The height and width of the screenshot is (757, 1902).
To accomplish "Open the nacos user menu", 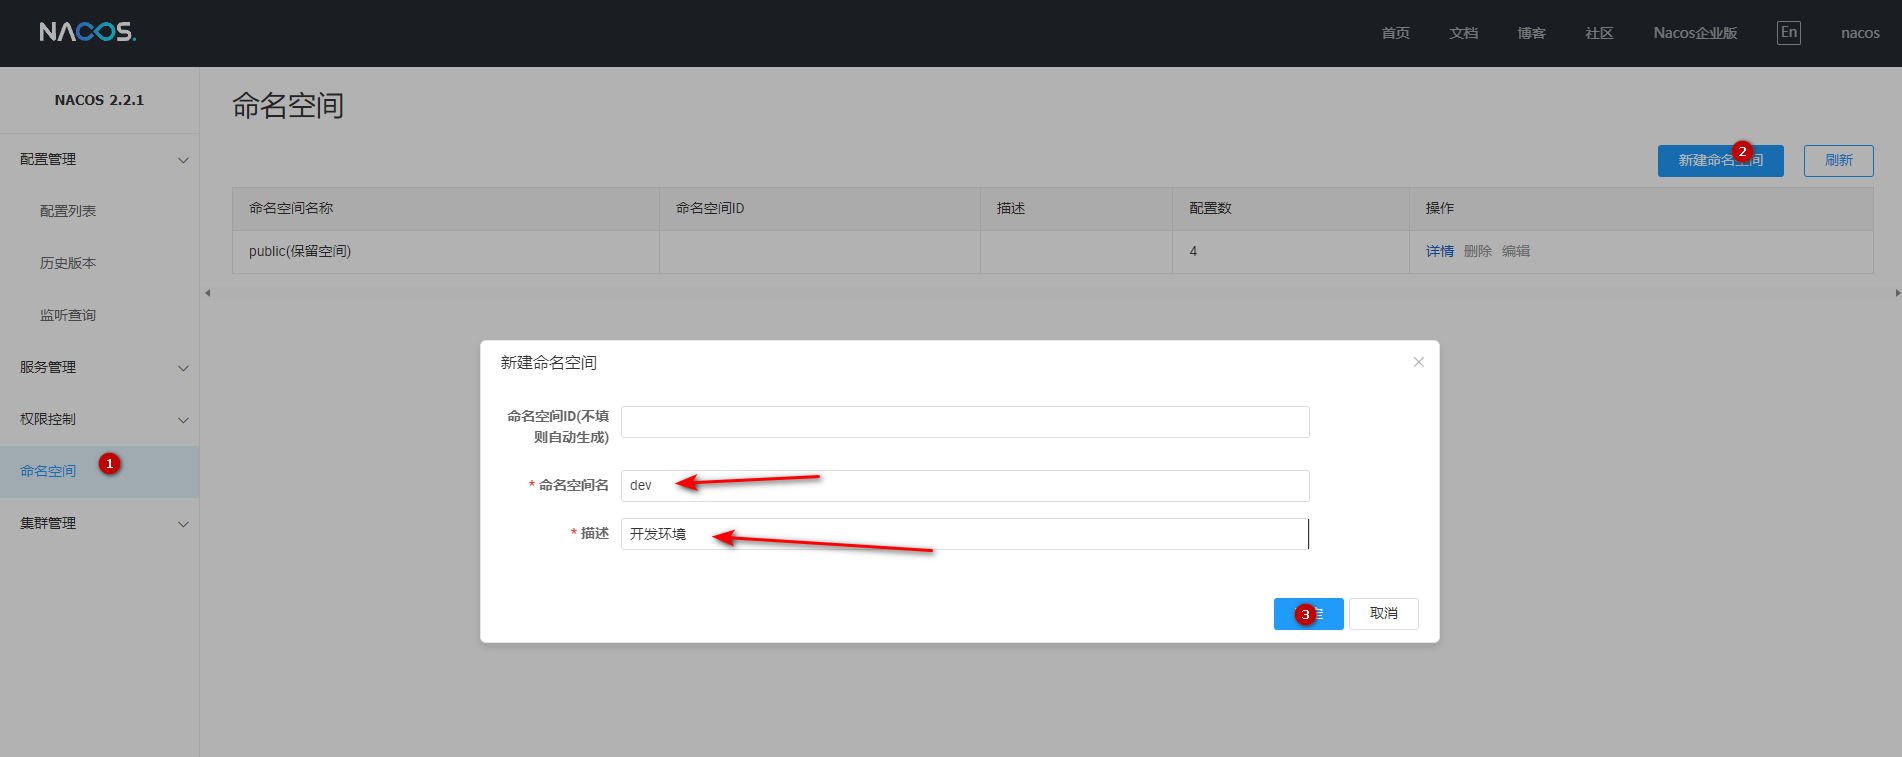I will pos(1860,33).
